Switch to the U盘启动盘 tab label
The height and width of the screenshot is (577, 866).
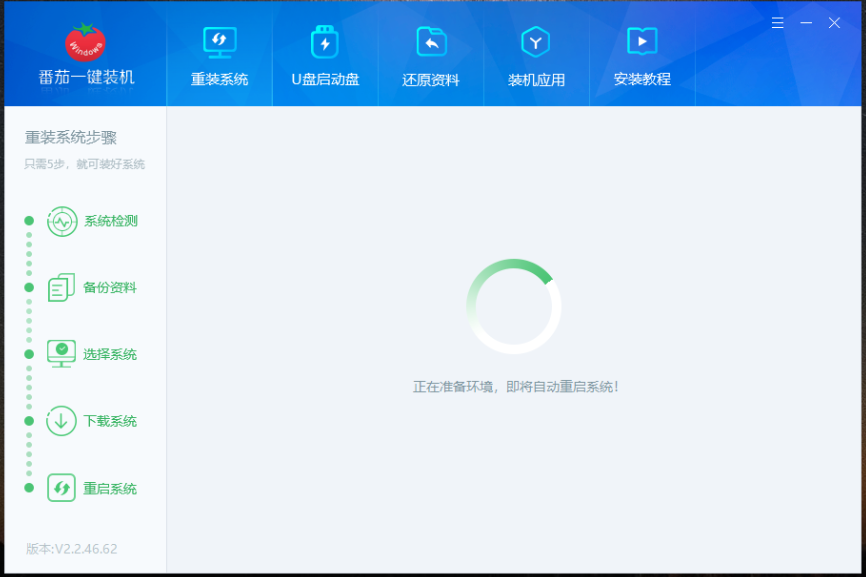325,80
